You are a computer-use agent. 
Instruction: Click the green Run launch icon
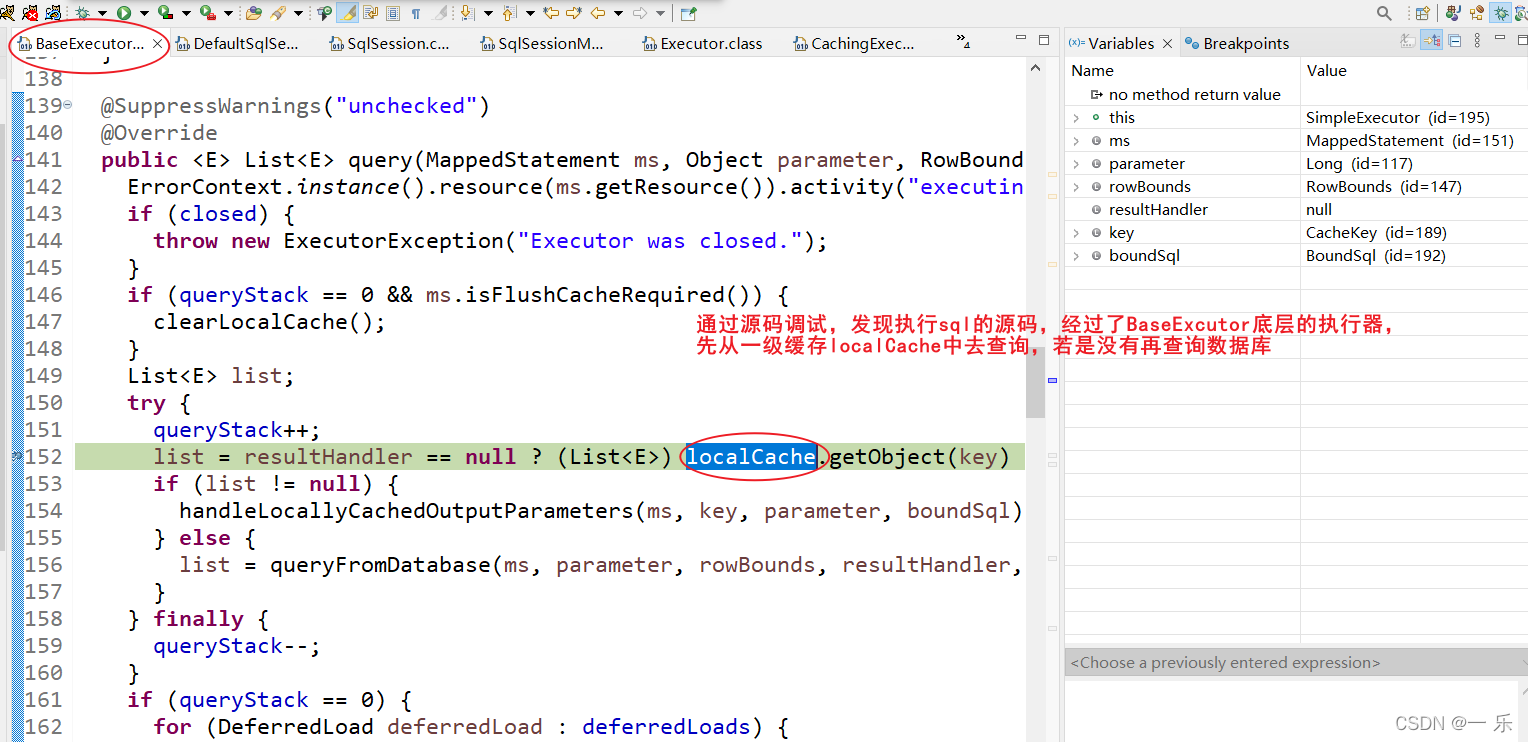tap(124, 13)
